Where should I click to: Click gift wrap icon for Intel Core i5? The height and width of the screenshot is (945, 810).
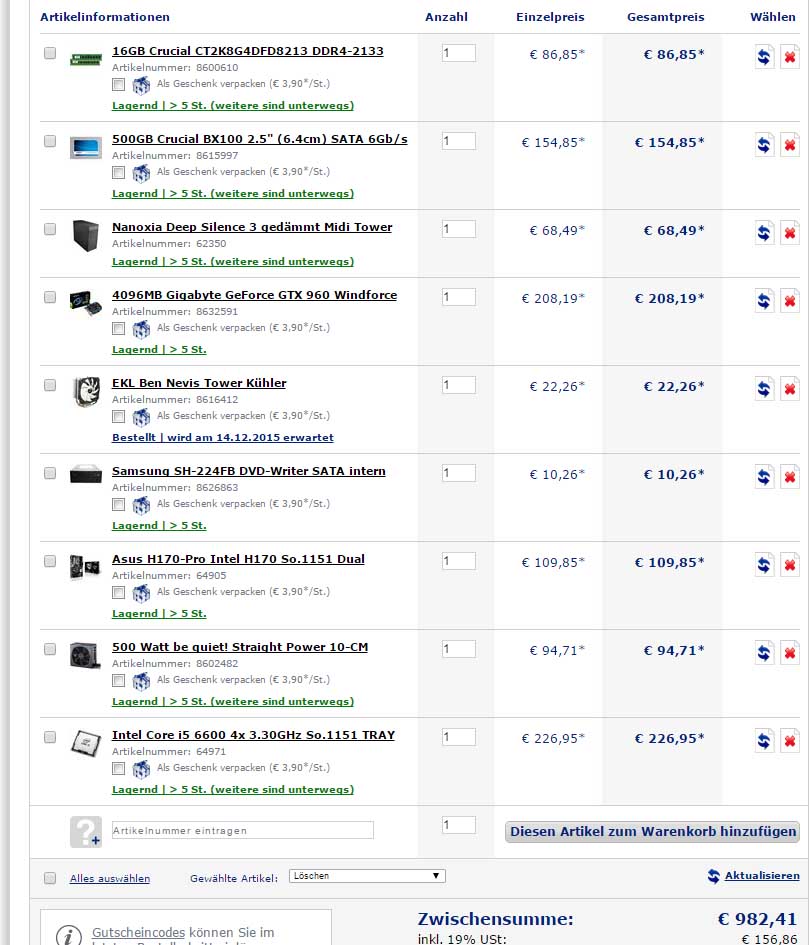[x=141, y=770]
